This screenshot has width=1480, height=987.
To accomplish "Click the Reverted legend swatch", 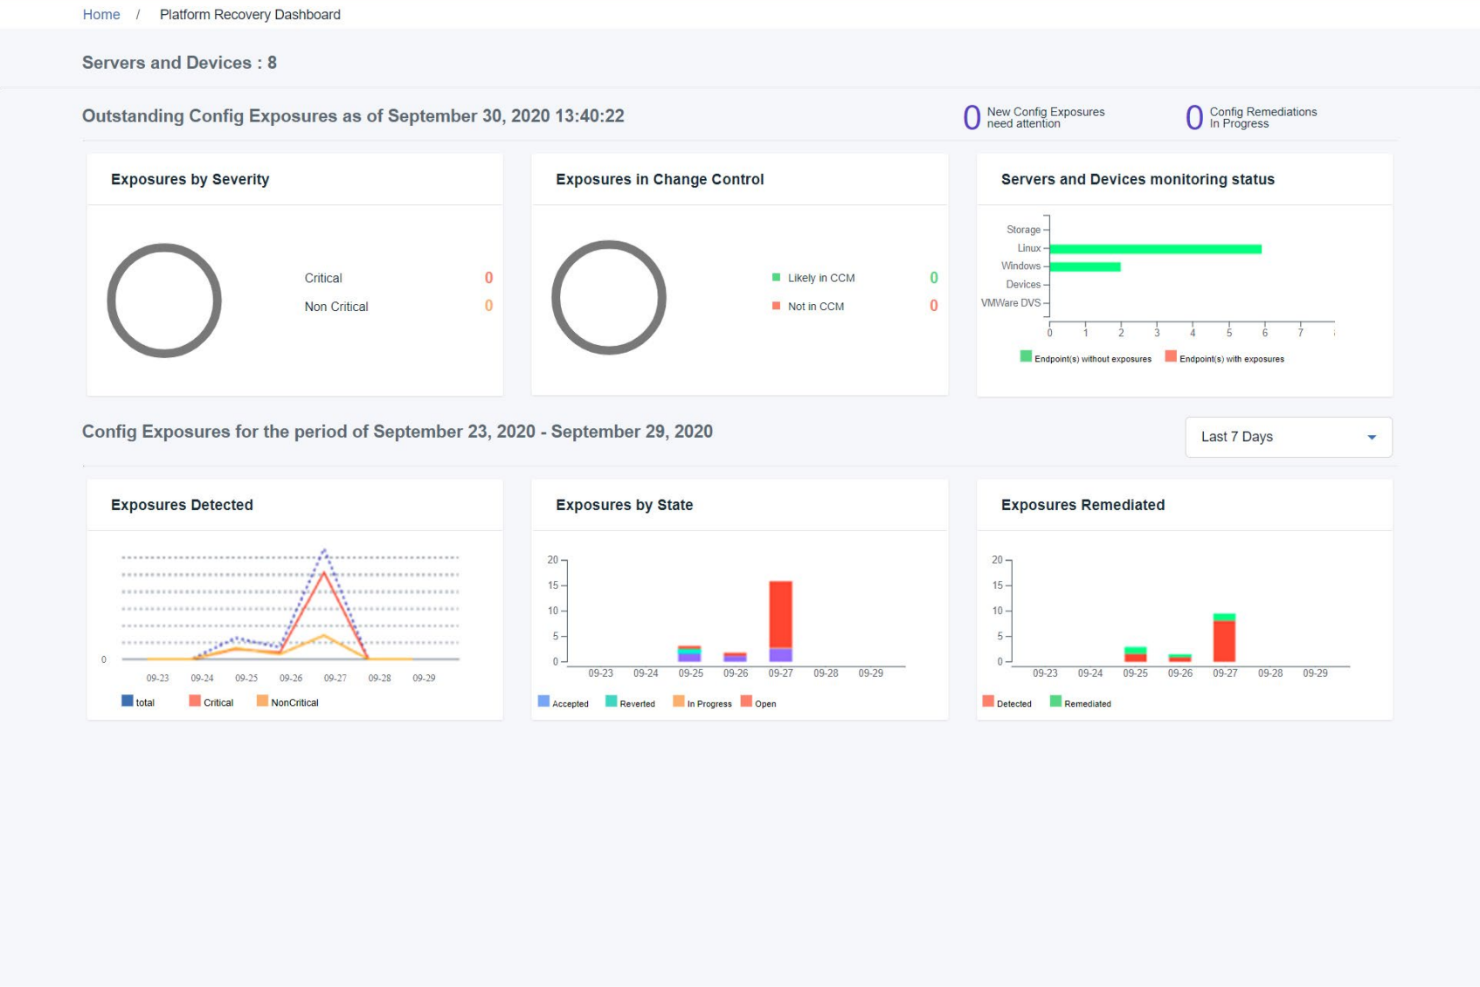I will (x=610, y=703).
